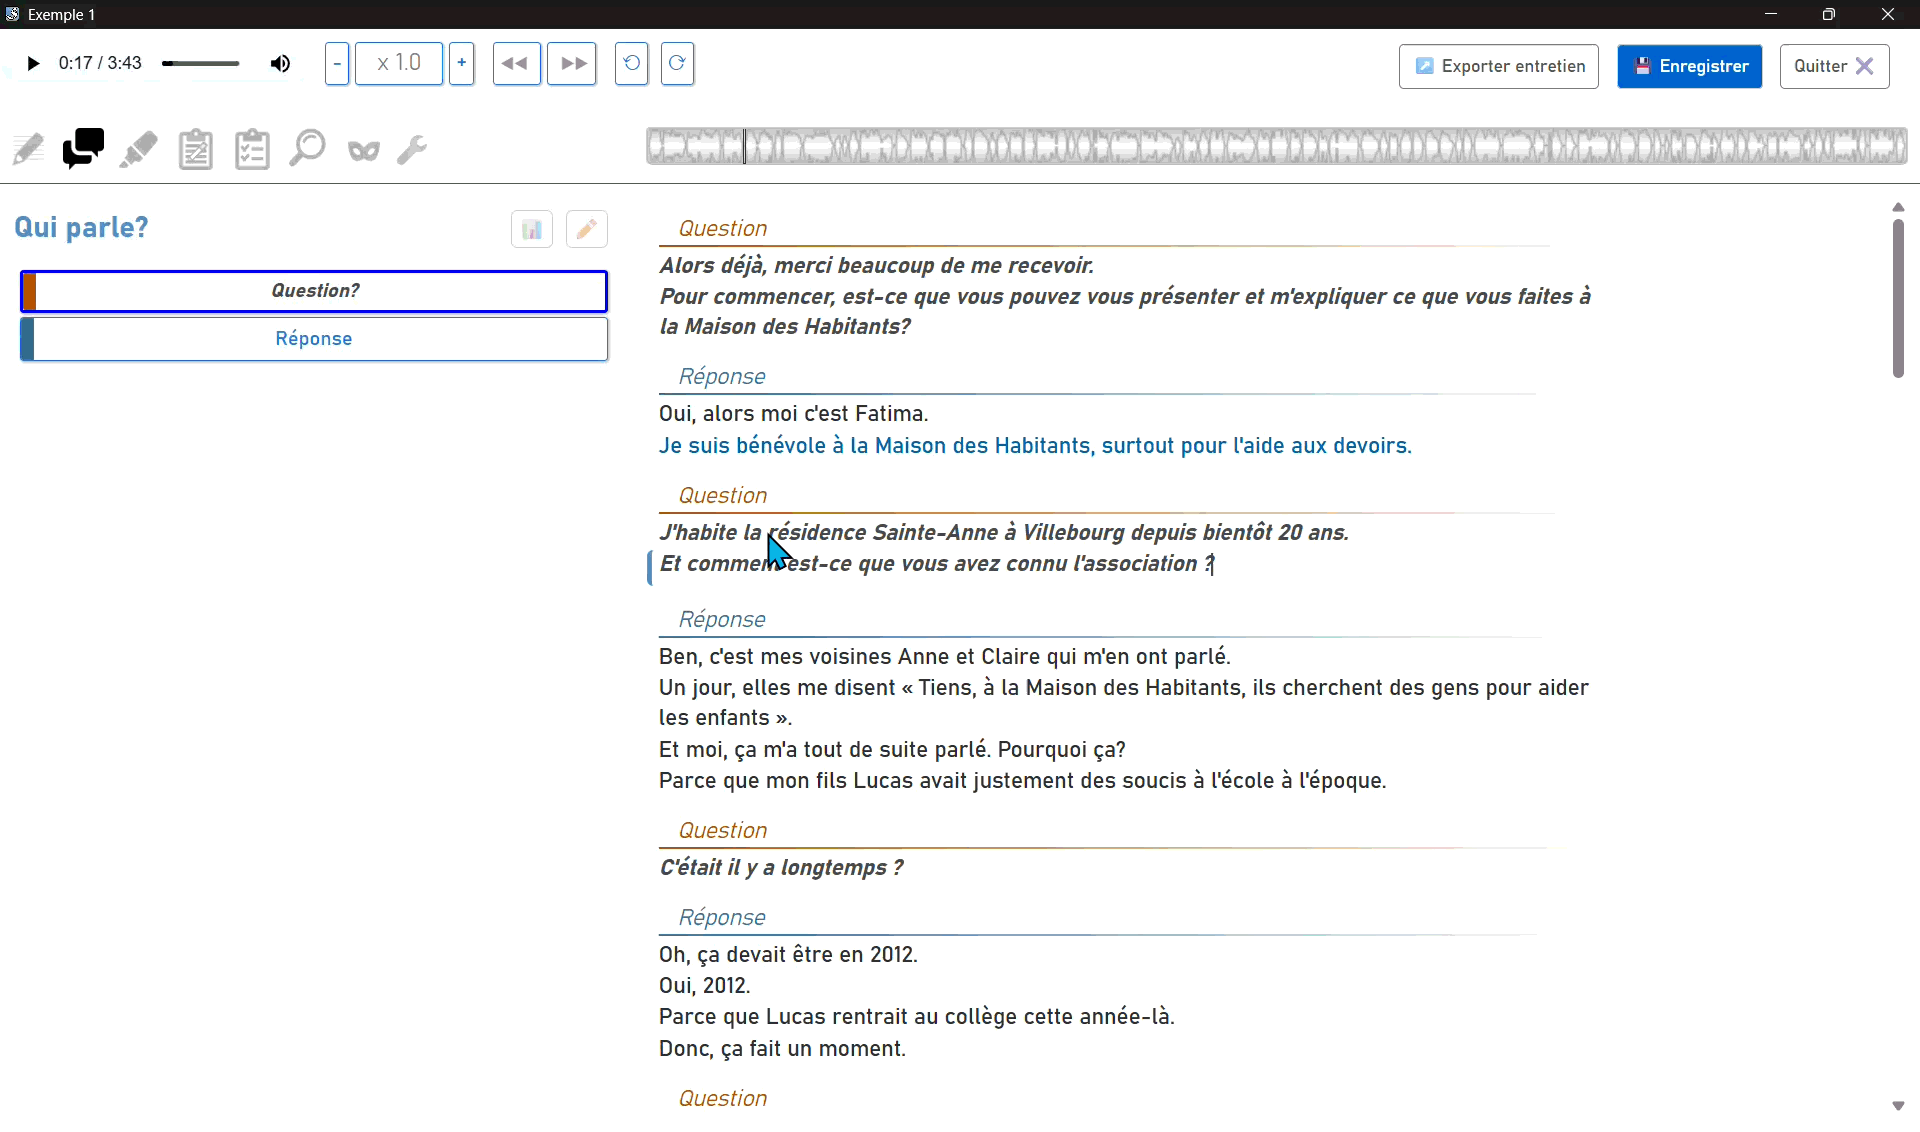Play the audio recording
The height and width of the screenshot is (1132, 1920).
coord(33,64)
